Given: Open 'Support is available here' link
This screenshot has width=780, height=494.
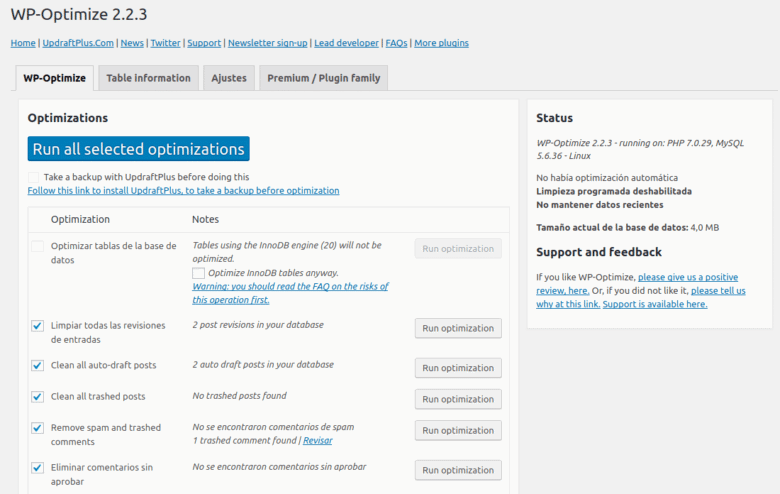Looking at the screenshot, I should pos(655,304).
